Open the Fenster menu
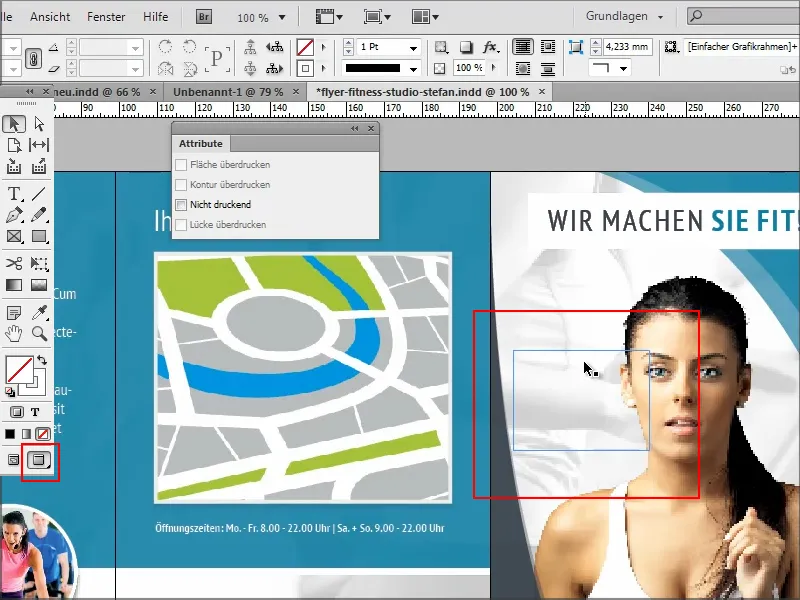The image size is (800, 600). (106, 17)
